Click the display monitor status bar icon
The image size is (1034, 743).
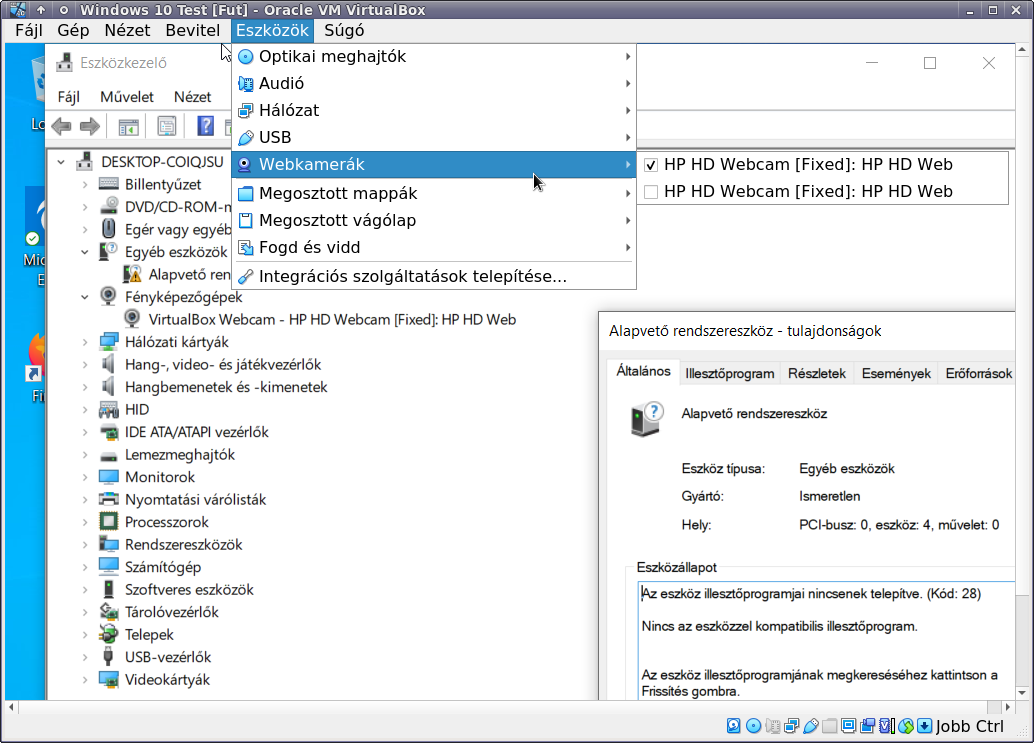click(x=849, y=726)
